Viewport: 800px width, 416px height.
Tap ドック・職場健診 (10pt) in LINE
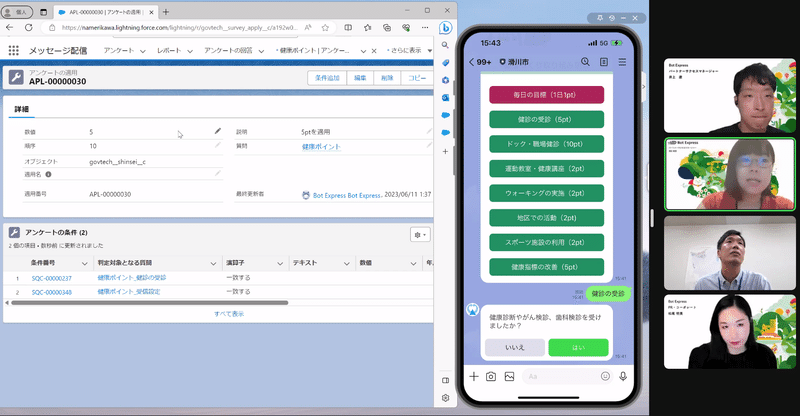click(x=546, y=144)
